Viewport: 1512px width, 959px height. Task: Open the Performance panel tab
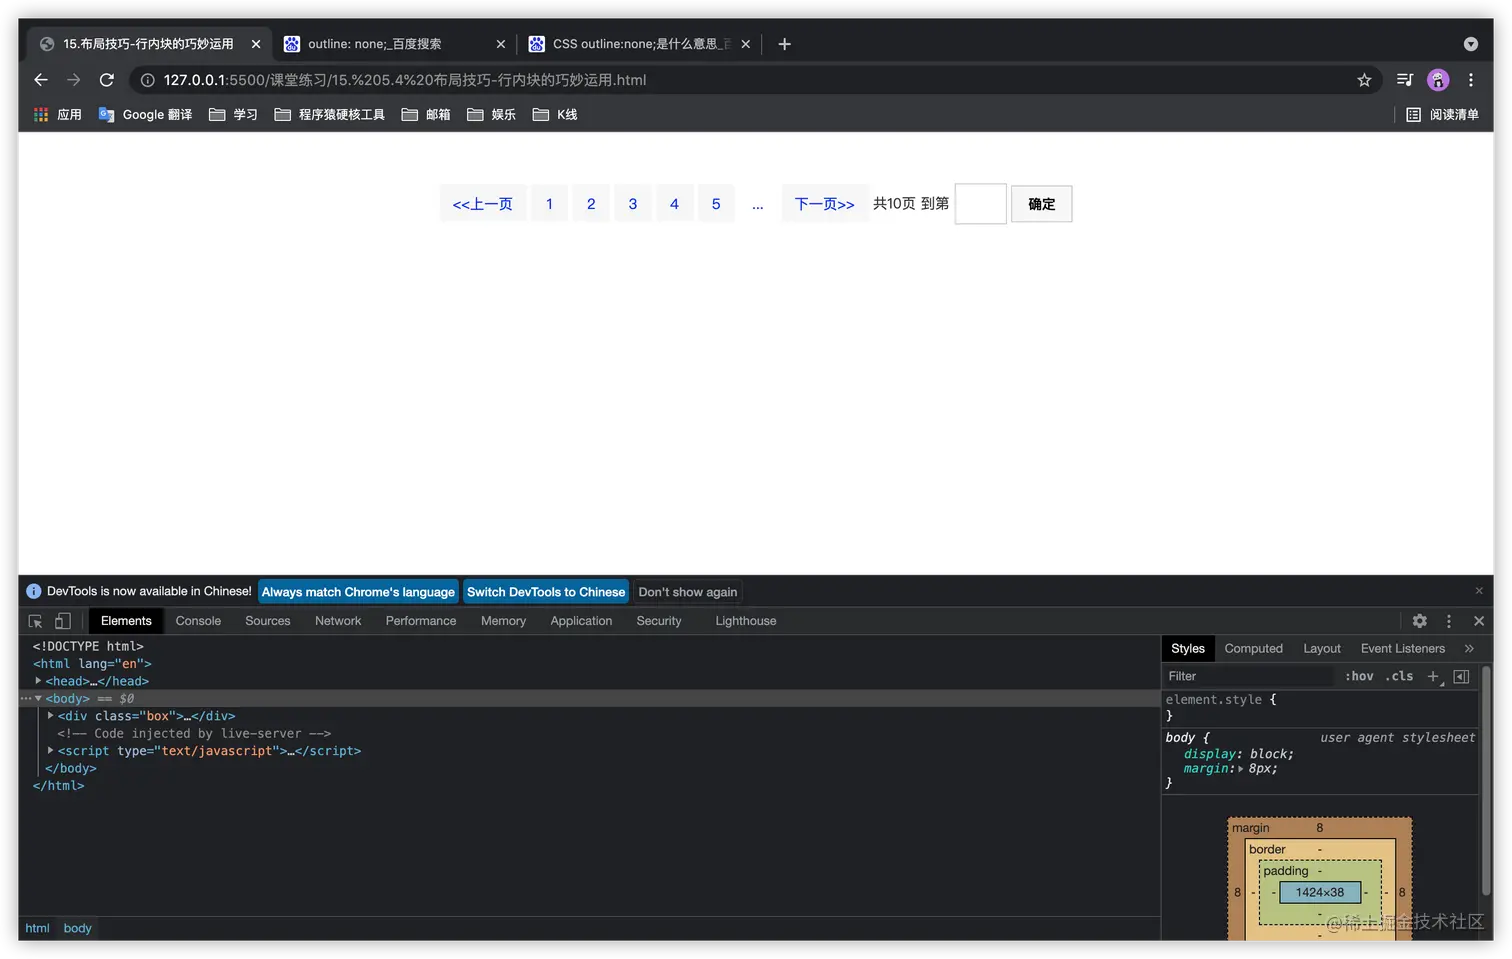[x=421, y=621]
